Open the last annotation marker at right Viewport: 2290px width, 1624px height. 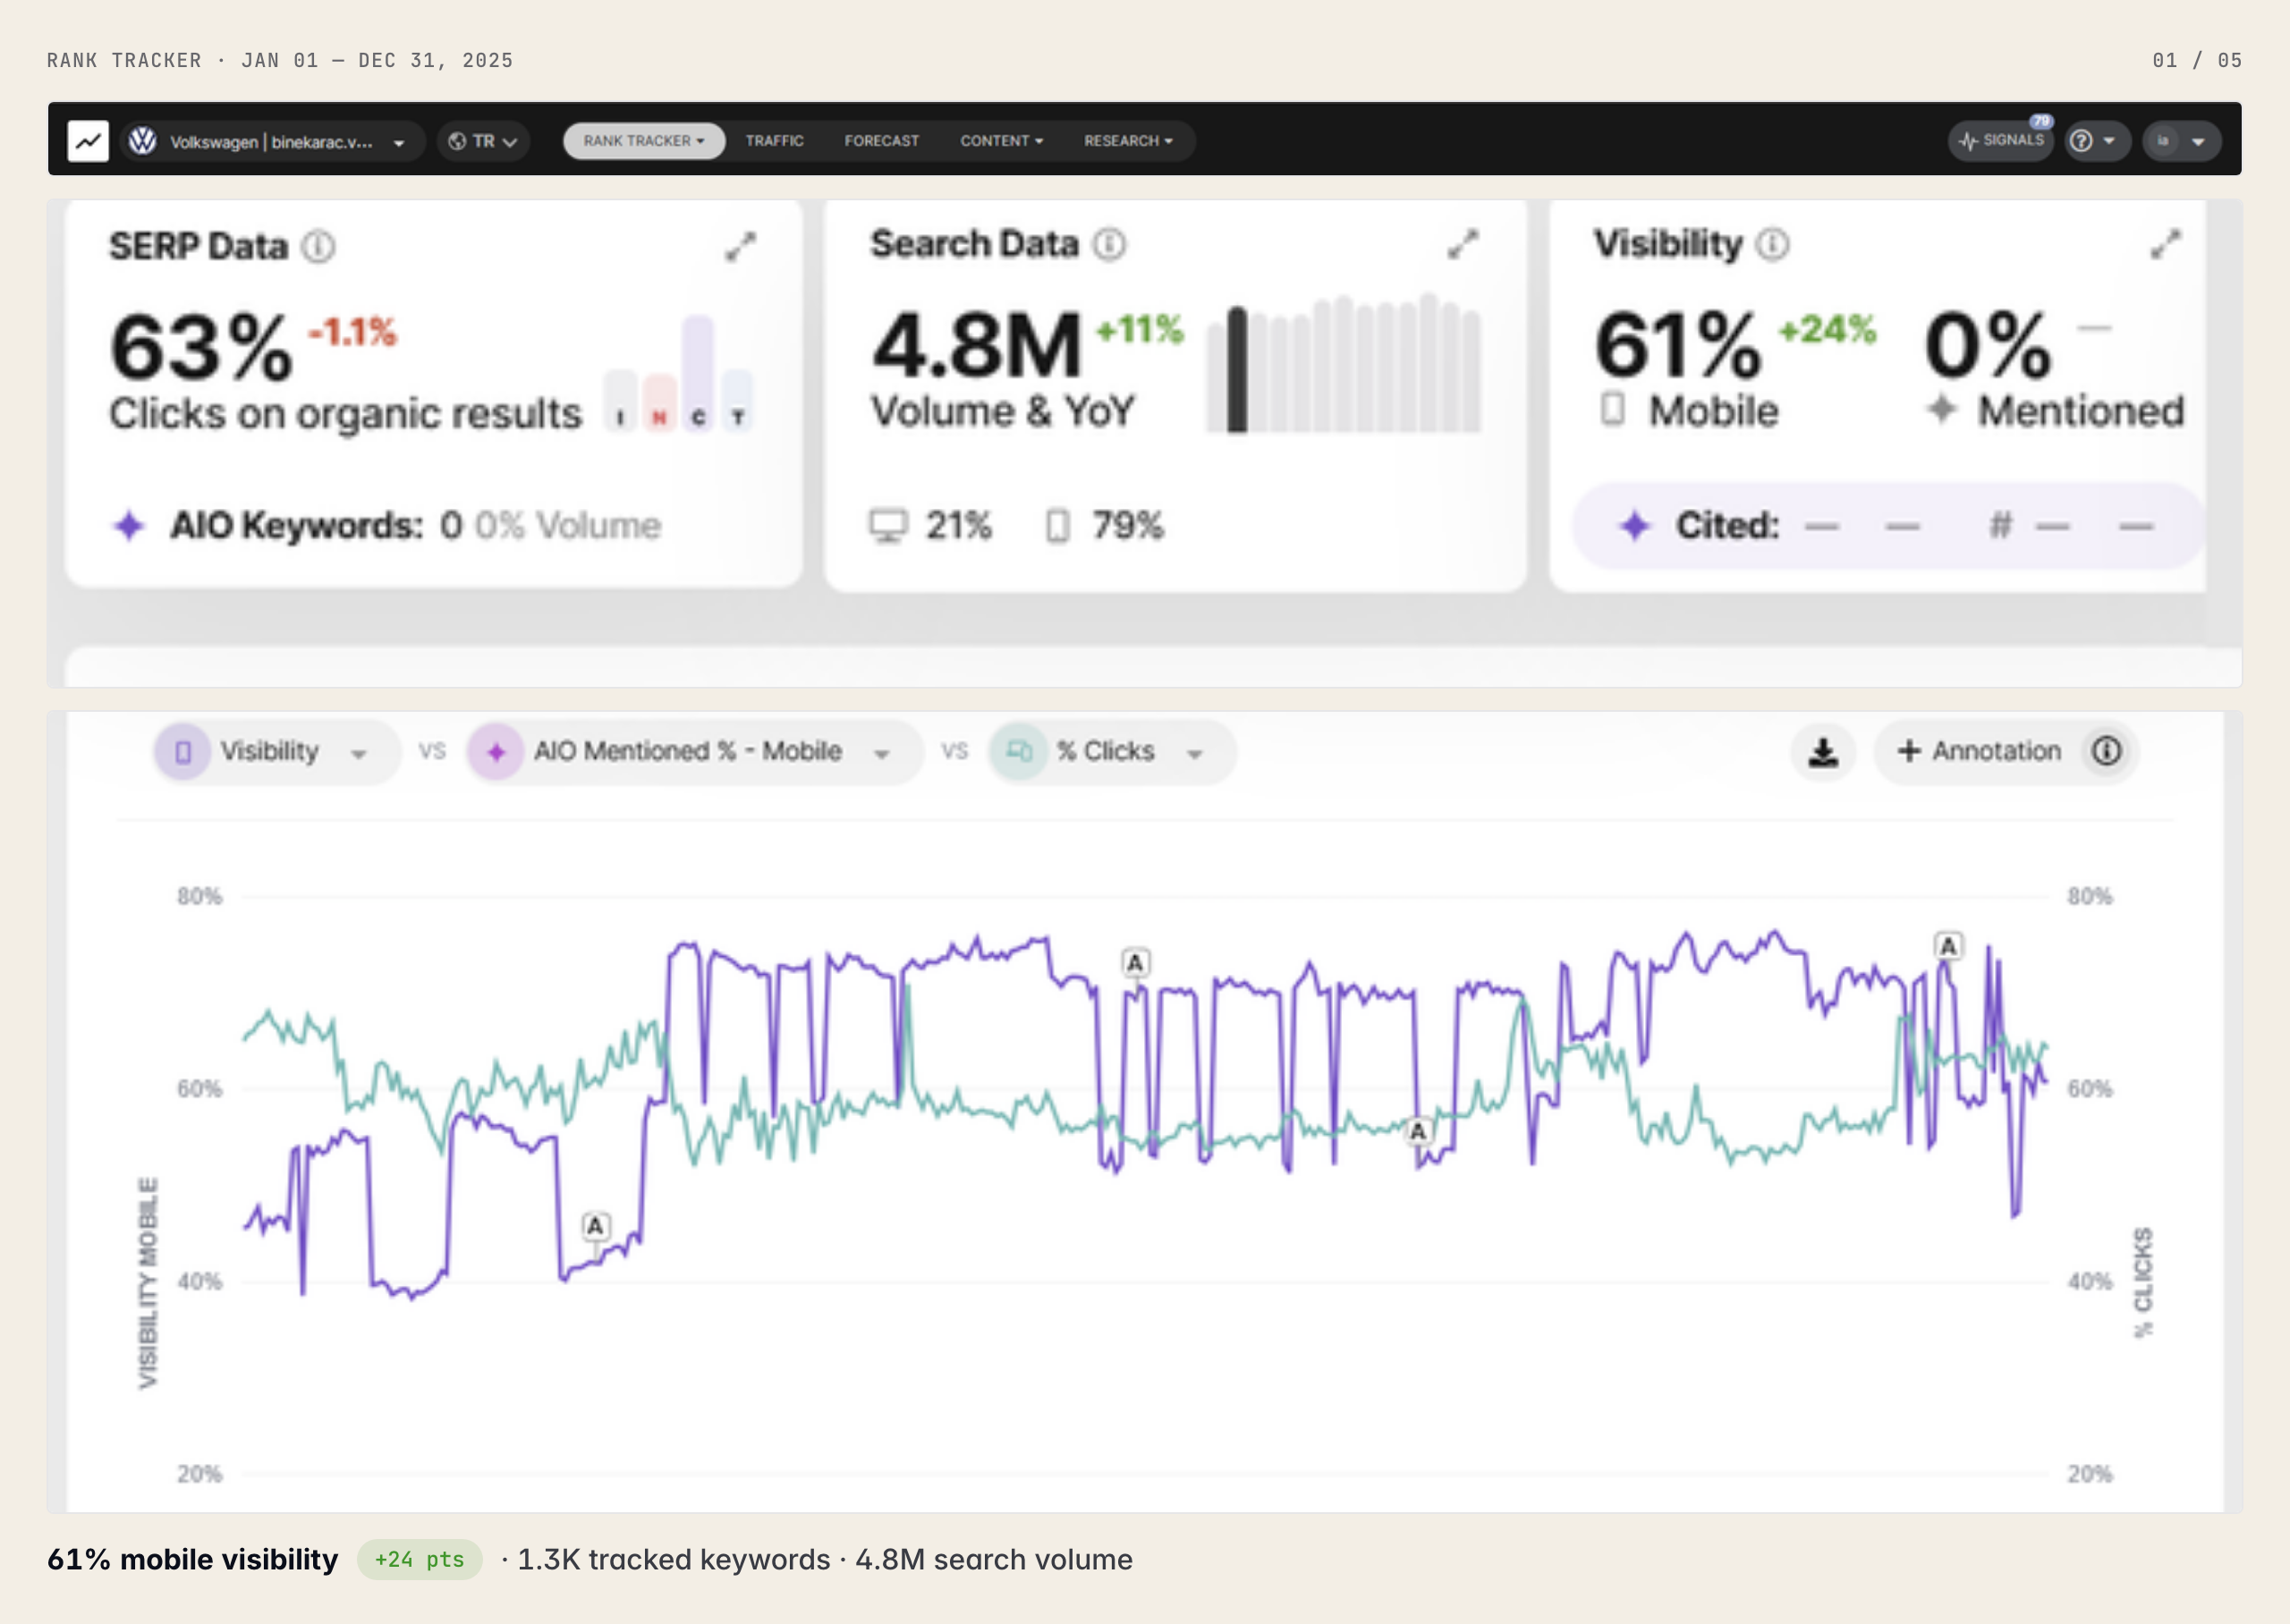click(1948, 946)
